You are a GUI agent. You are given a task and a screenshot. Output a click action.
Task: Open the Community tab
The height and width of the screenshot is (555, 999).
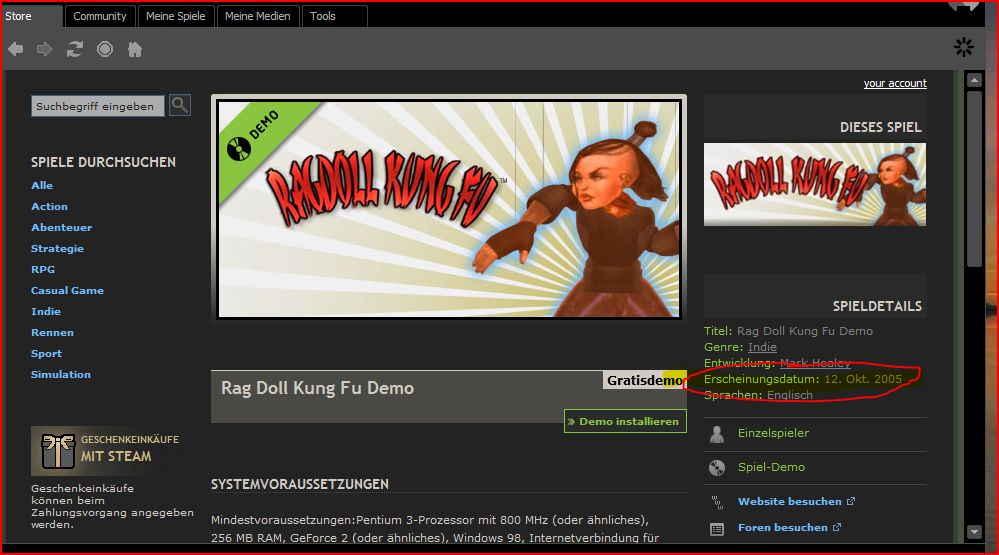coord(99,16)
